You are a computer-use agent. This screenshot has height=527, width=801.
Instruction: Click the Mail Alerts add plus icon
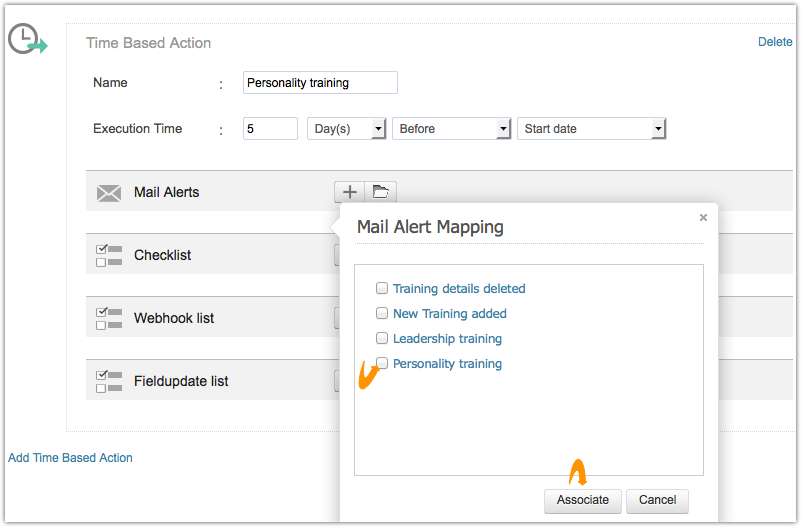pos(349,192)
